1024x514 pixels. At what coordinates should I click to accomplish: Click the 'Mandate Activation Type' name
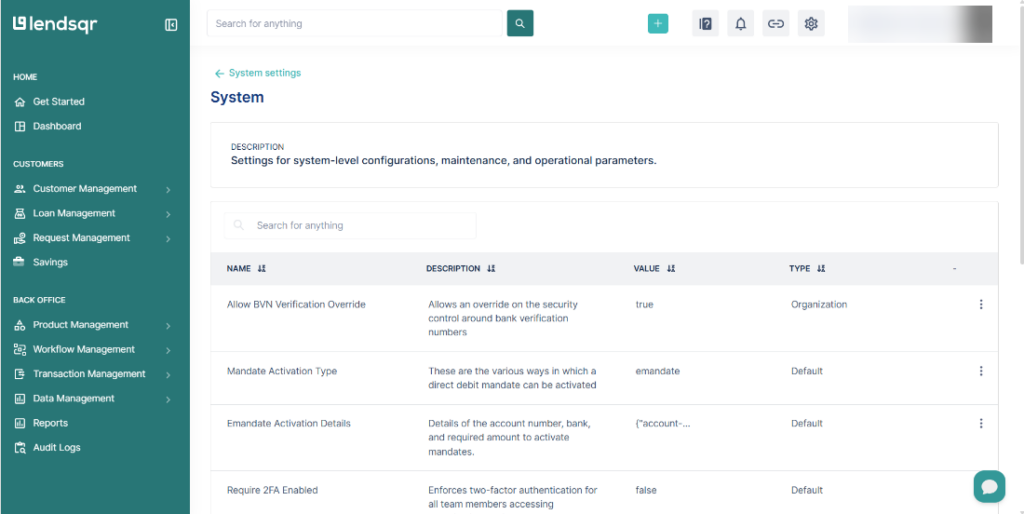tap(281, 371)
